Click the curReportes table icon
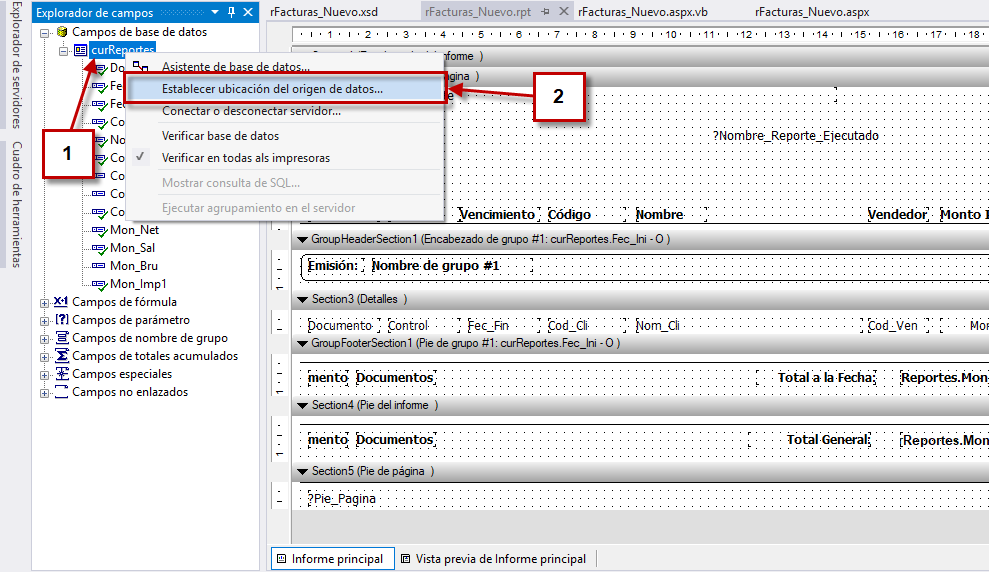The height and width of the screenshot is (572, 989). click(x=80, y=50)
